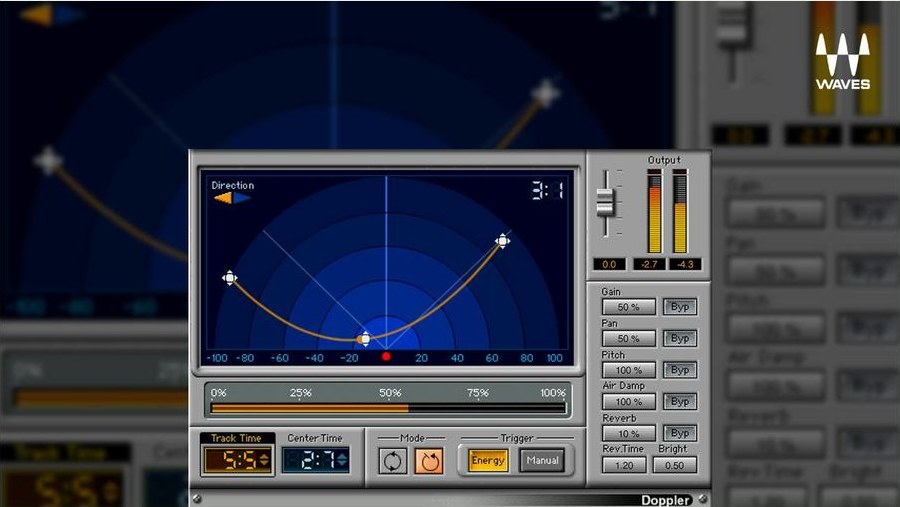Click the Center Time 2:7 display
The width and height of the screenshot is (900, 507).
315,460
